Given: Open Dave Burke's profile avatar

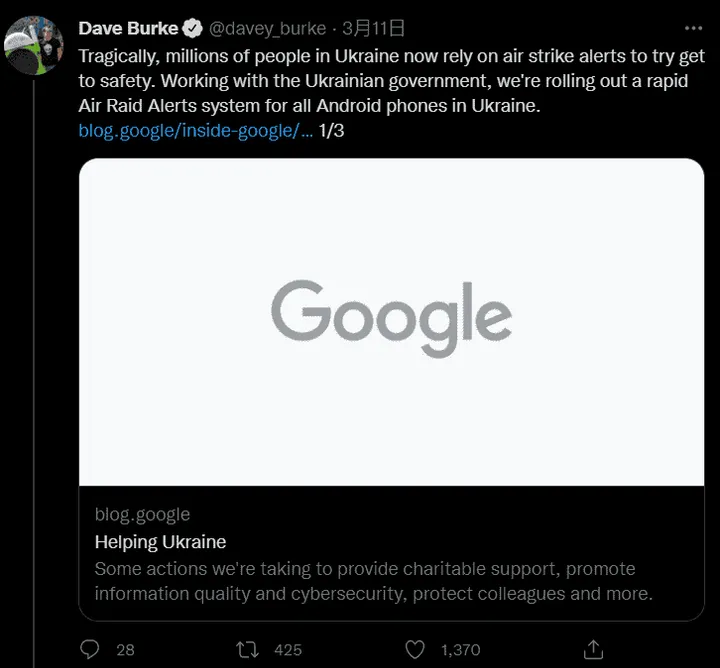Looking at the screenshot, I should click(35, 46).
